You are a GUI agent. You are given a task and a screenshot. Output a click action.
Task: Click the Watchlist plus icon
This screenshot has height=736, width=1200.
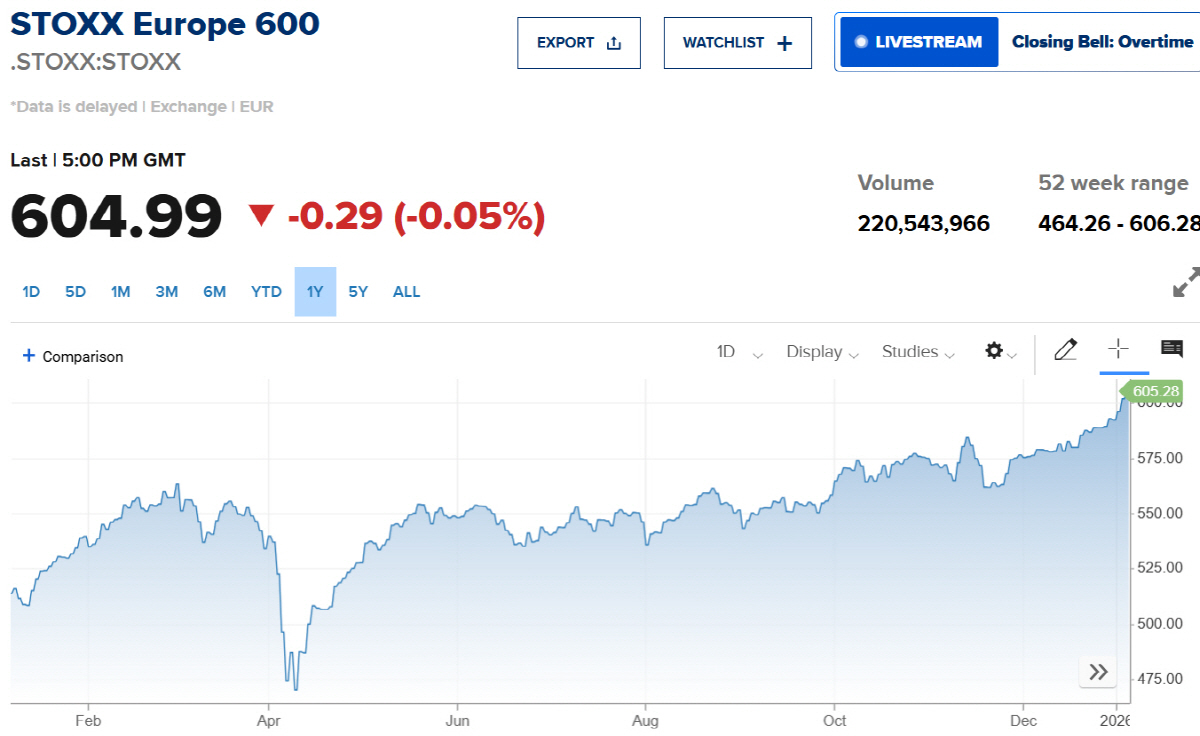785,42
